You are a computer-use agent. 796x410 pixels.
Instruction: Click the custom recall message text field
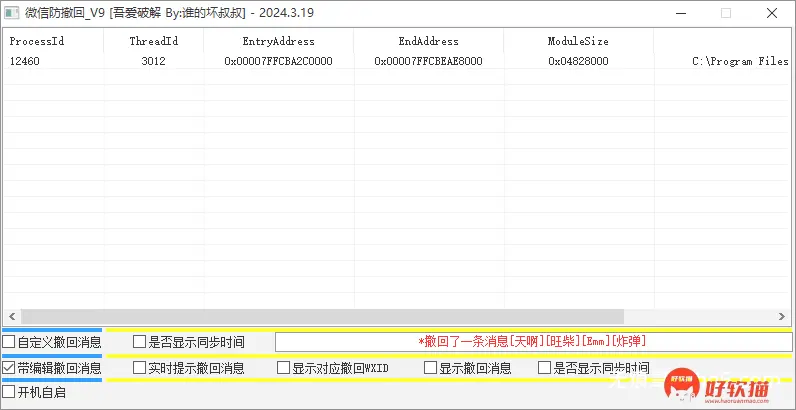pos(534,342)
